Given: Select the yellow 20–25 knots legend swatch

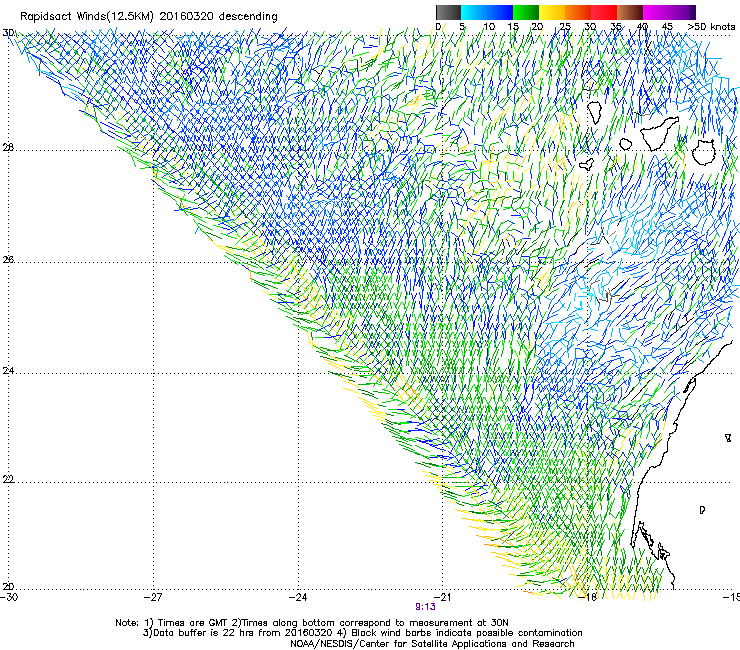Looking at the screenshot, I should coord(552,12).
